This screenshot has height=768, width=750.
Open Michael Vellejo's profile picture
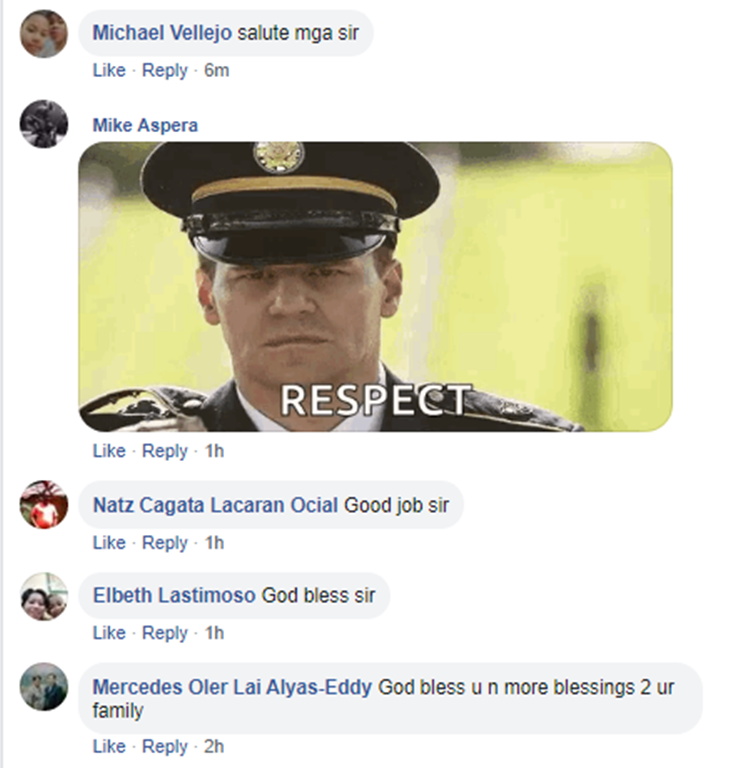click(x=44, y=34)
